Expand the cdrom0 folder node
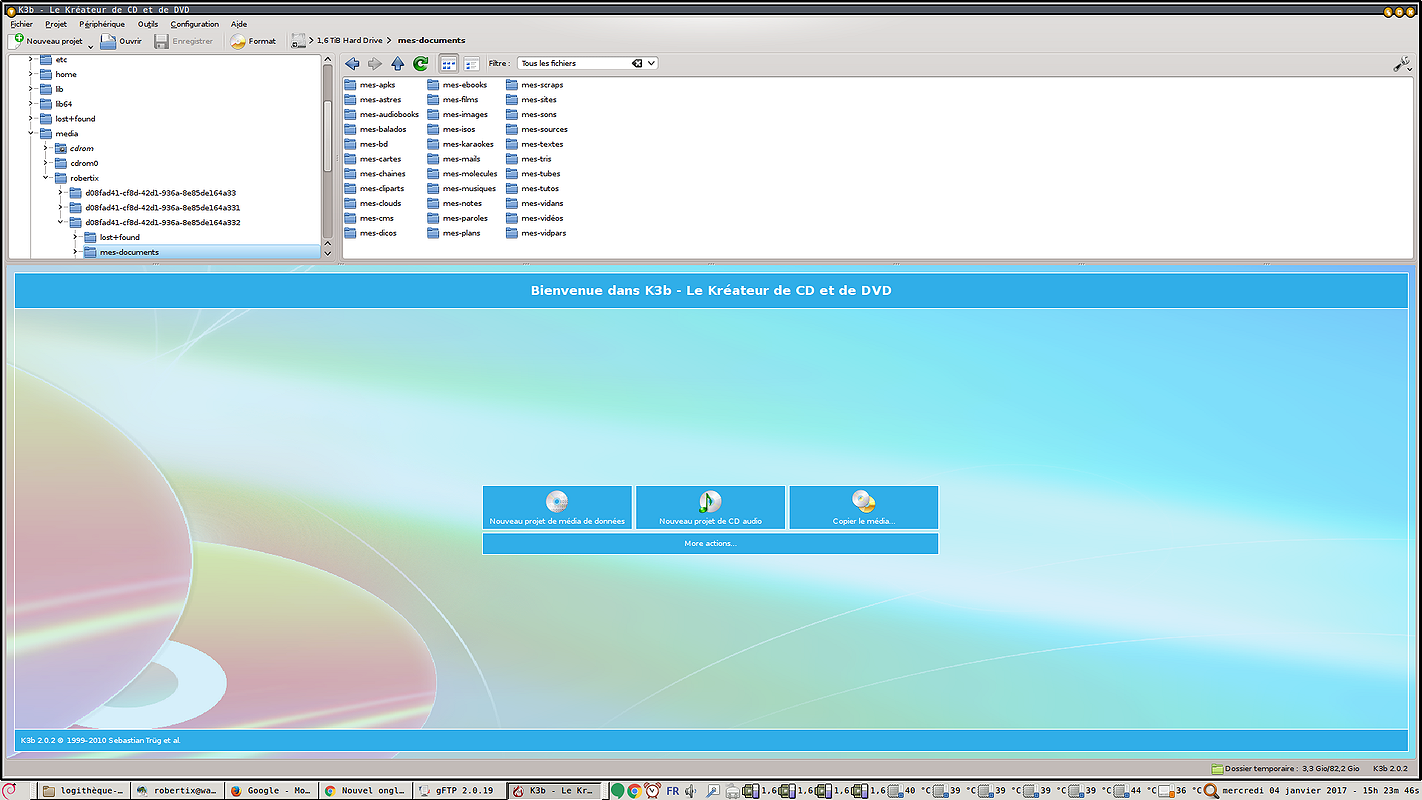This screenshot has height=800, width=1422. pyautogui.click(x=46, y=163)
